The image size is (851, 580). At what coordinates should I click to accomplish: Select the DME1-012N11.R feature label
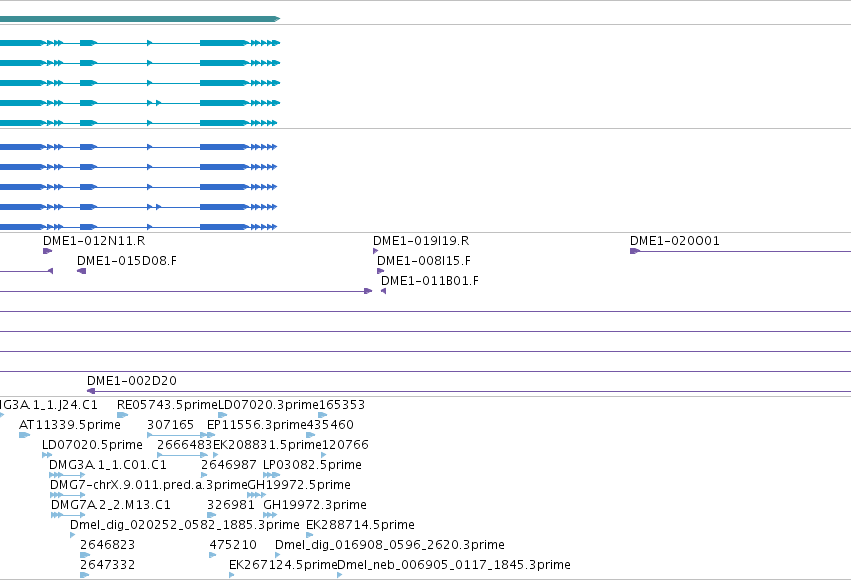[94, 241]
